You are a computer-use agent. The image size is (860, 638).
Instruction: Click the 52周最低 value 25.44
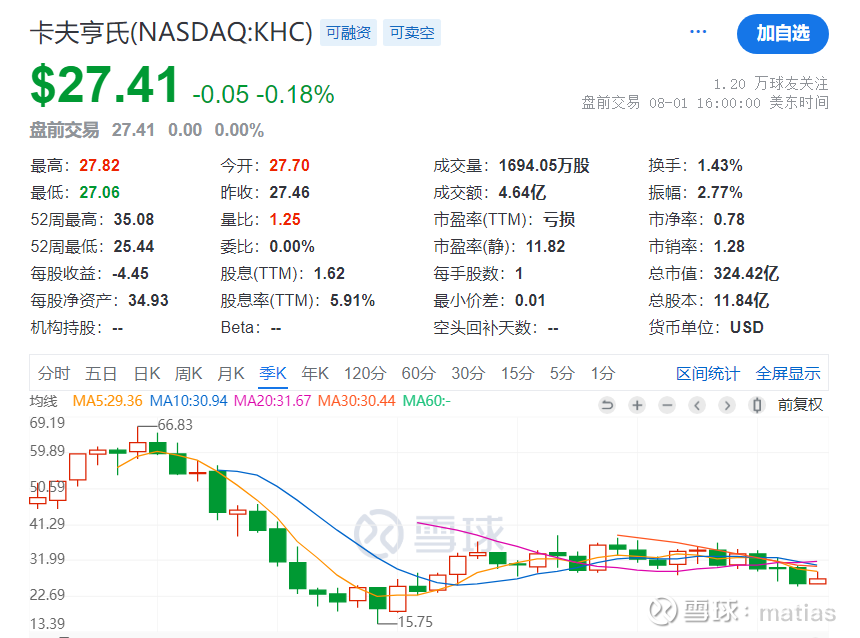point(134,246)
